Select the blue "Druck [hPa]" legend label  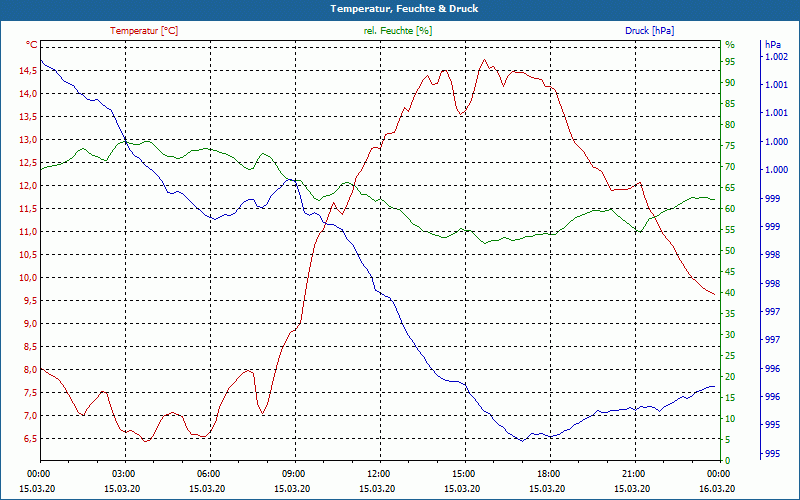[x=649, y=31]
